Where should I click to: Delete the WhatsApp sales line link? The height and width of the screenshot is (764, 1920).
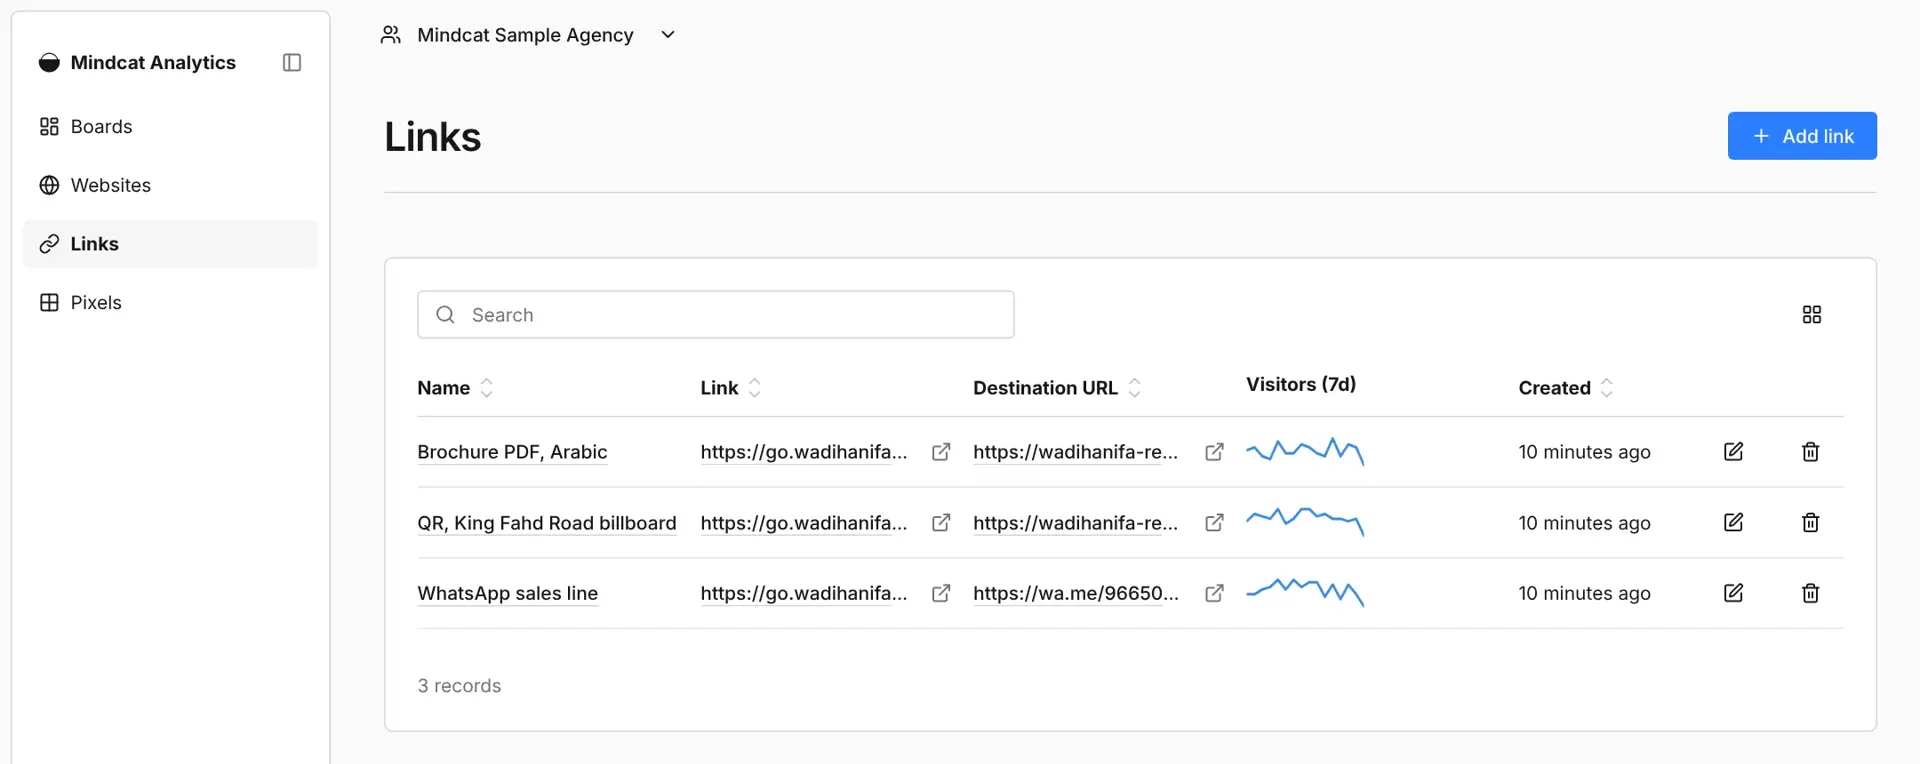(1810, 593)
